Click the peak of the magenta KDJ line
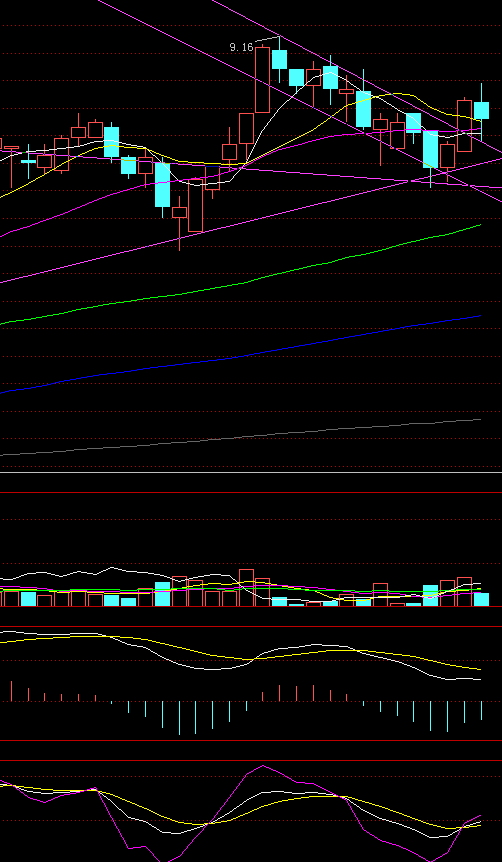This screenshot has height=862, width=502. 263,766
